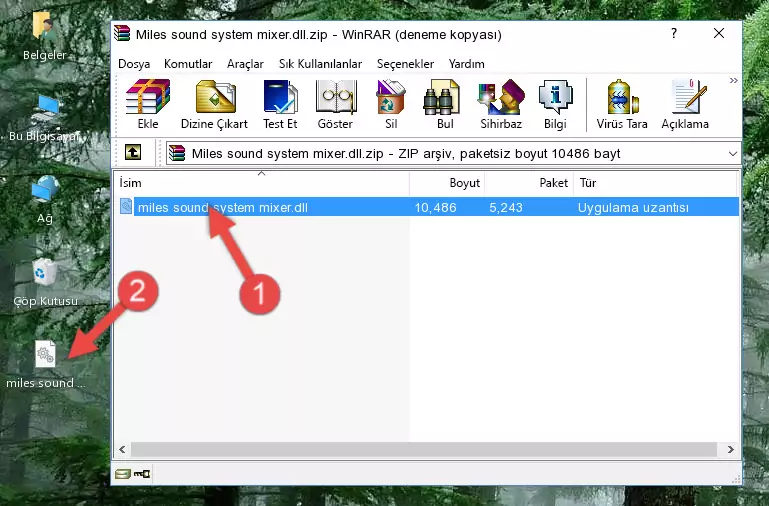This screenshot has width=769, height=506.
Task: Open the Araçlar menu
Action: point(245,64)
